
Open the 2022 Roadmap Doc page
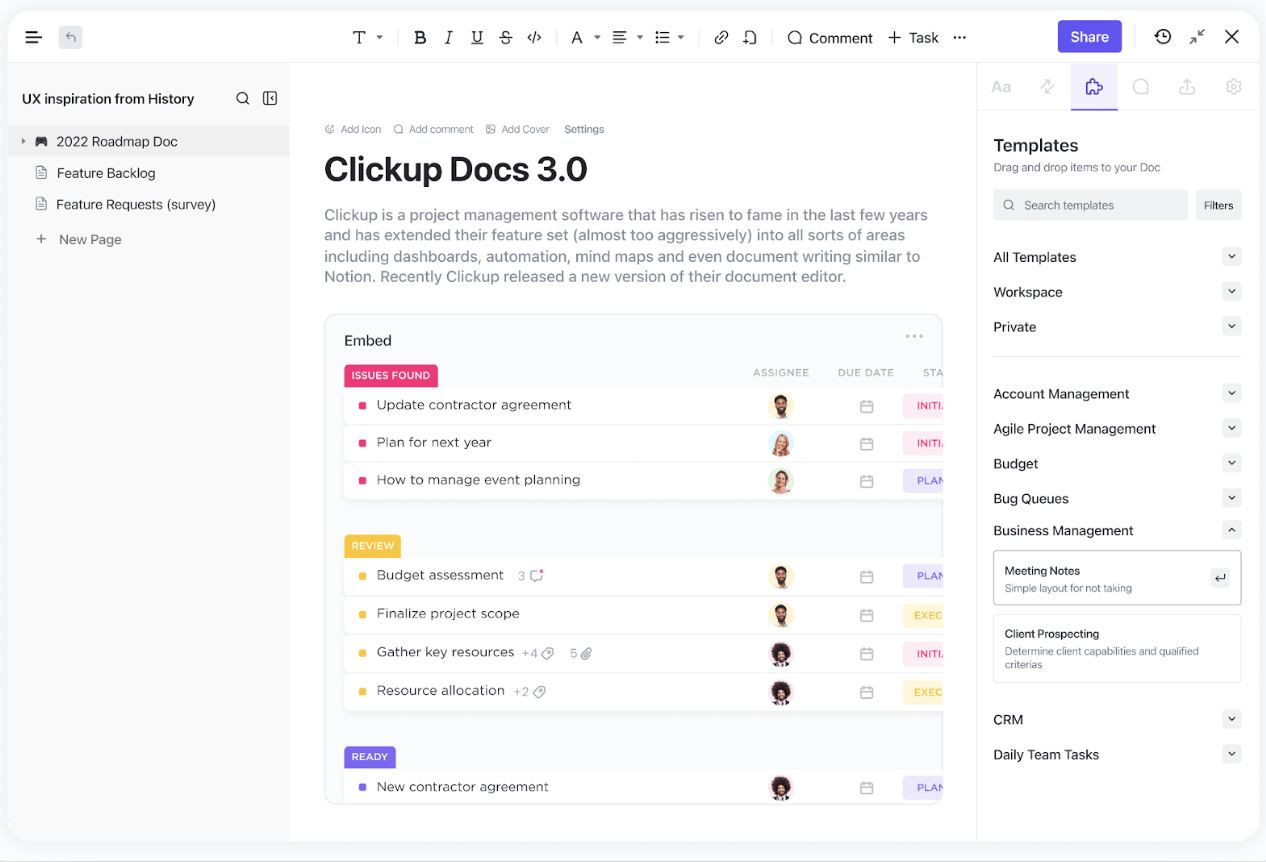pos(116,141)
